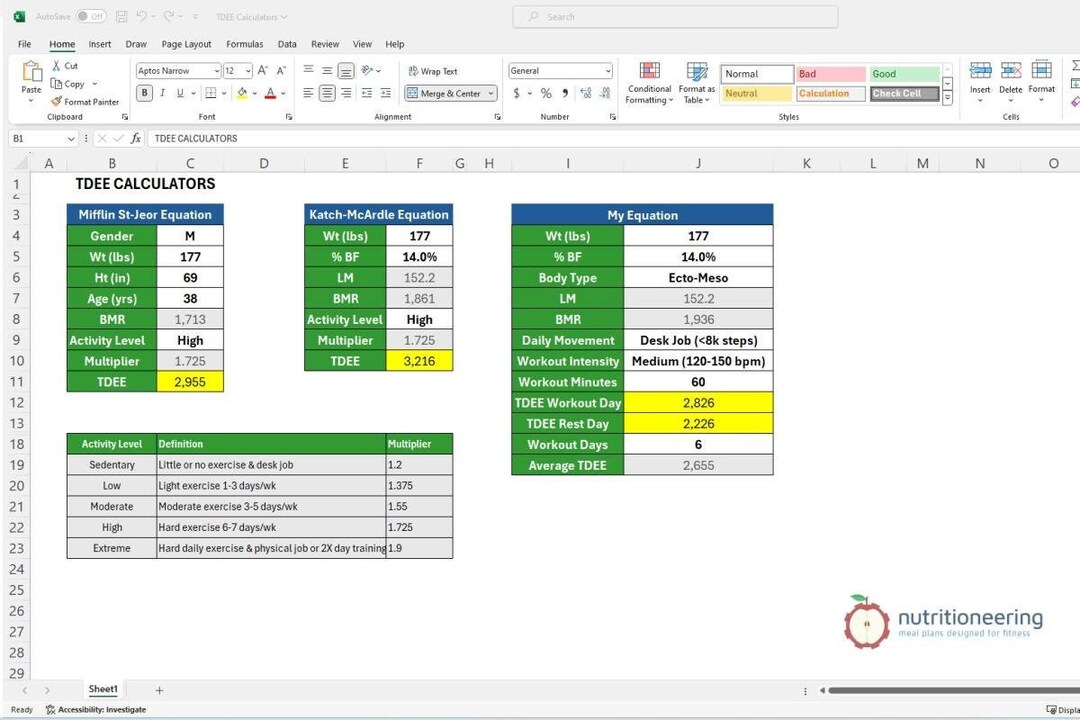Apply the Good cell style
This screenshot has width=1080, height=720.
pos(904,73)
